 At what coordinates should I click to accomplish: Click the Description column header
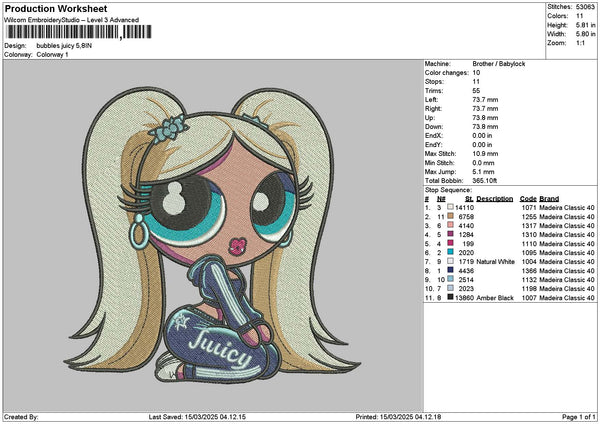494,199
